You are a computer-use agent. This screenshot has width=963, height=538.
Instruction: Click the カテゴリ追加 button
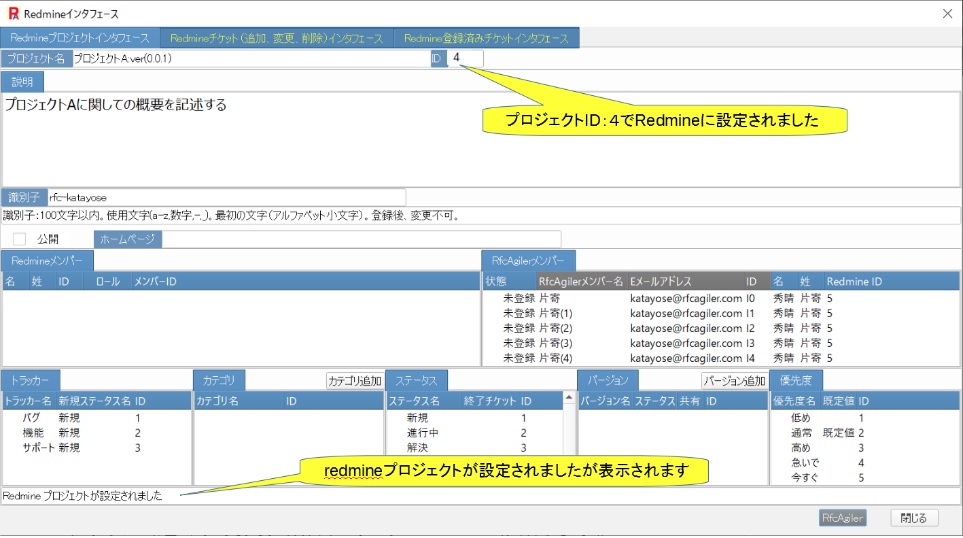click(355, 381)
